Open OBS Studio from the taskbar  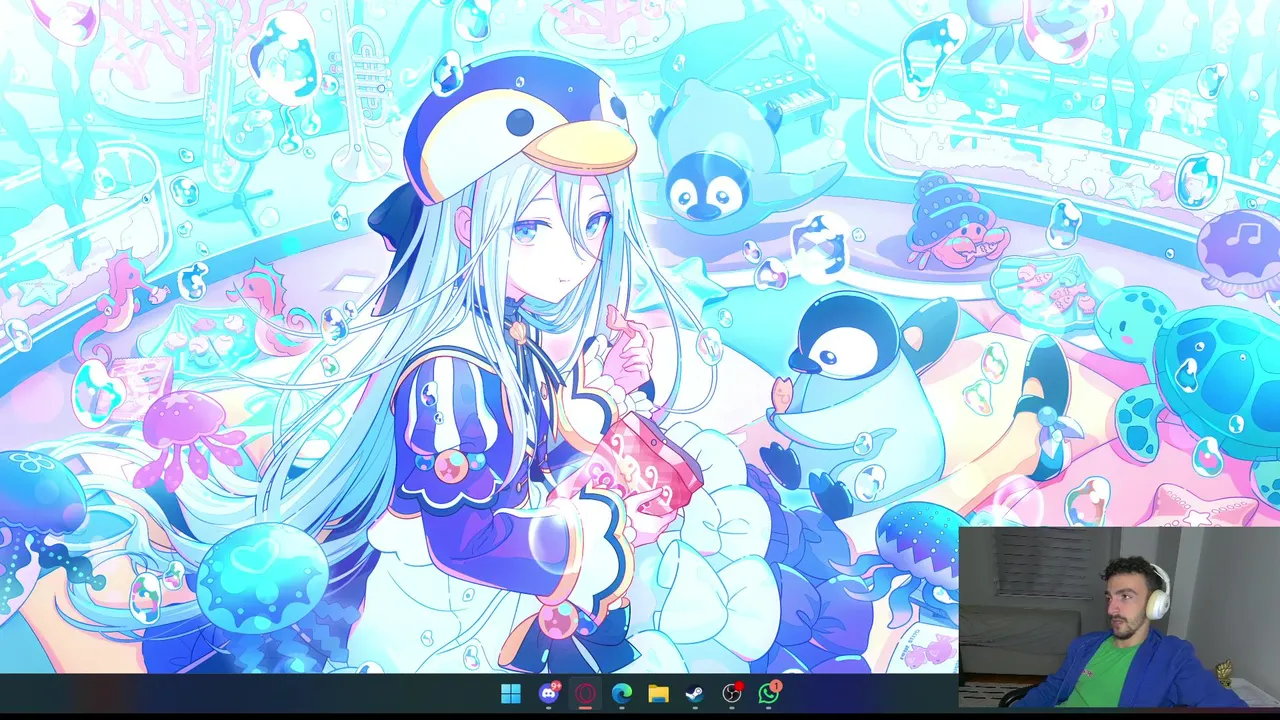click(732, 693)
